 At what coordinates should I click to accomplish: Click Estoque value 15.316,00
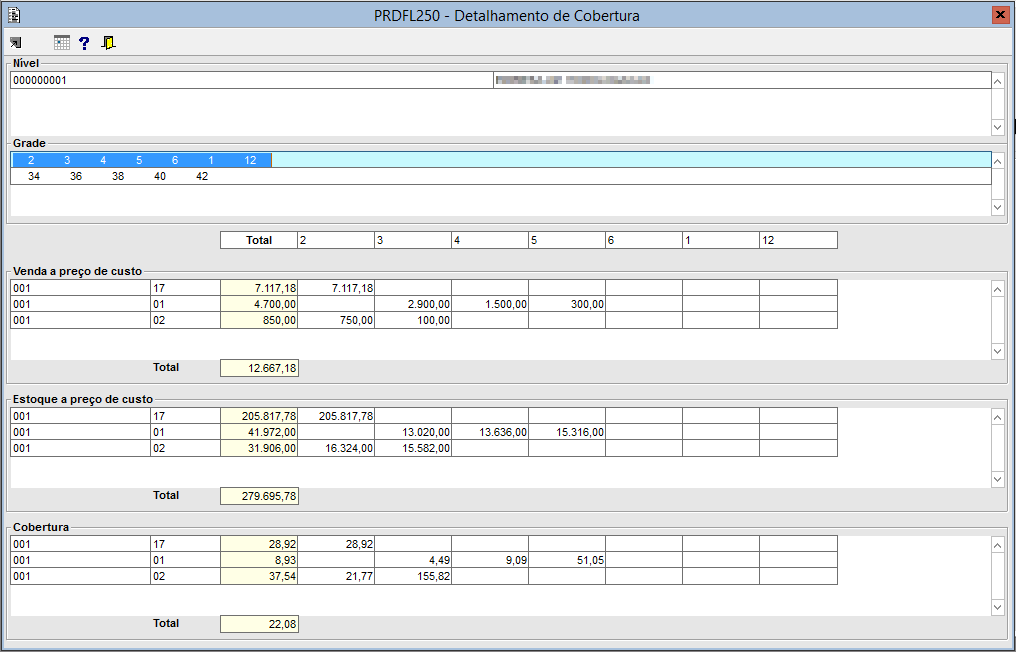tap(567, 432)
